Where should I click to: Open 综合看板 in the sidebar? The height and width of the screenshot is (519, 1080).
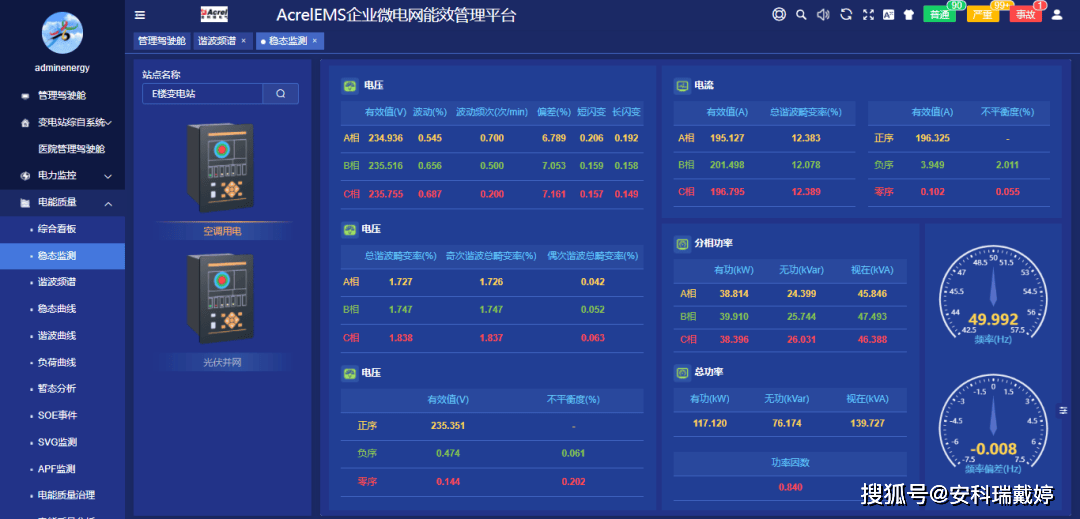point(56,229)
